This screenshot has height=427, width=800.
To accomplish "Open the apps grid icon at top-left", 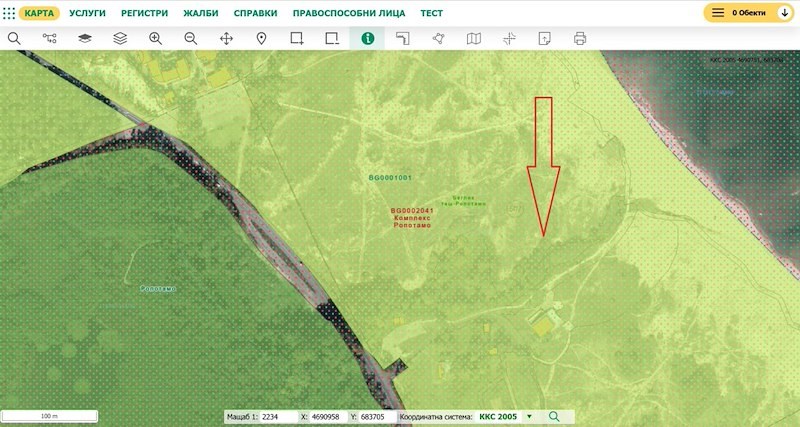I will 9,13.
